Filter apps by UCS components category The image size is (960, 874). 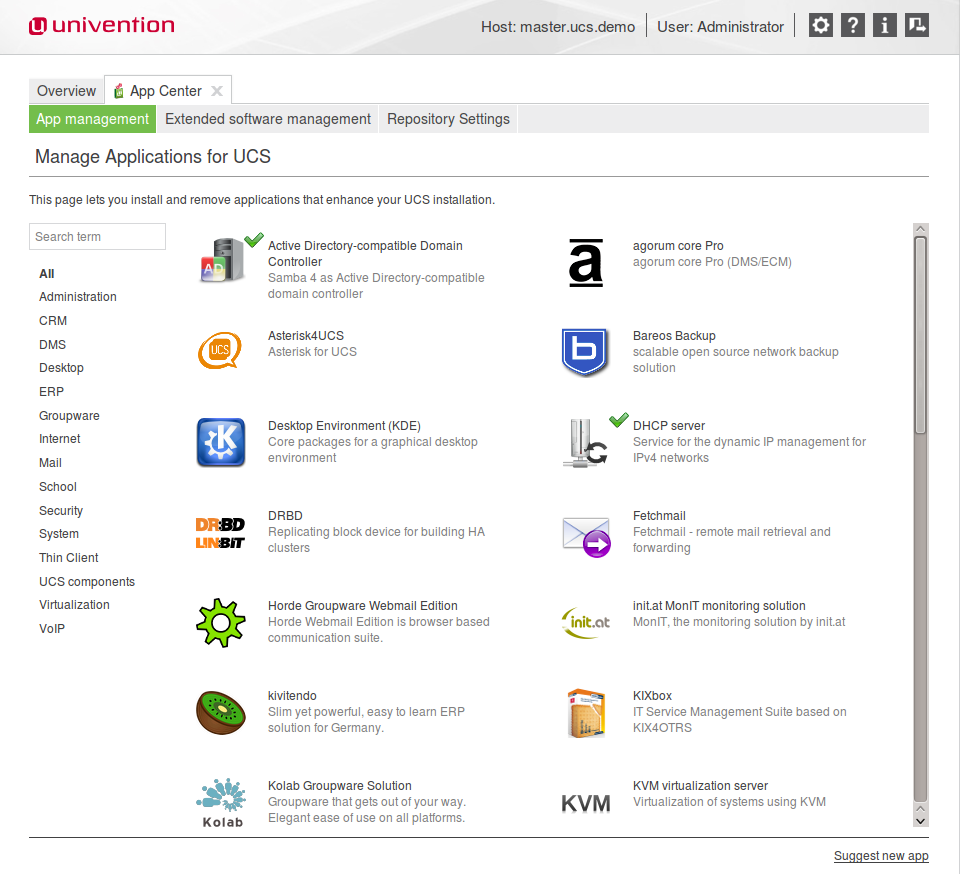pyautogui.click(x=87, y=581)
